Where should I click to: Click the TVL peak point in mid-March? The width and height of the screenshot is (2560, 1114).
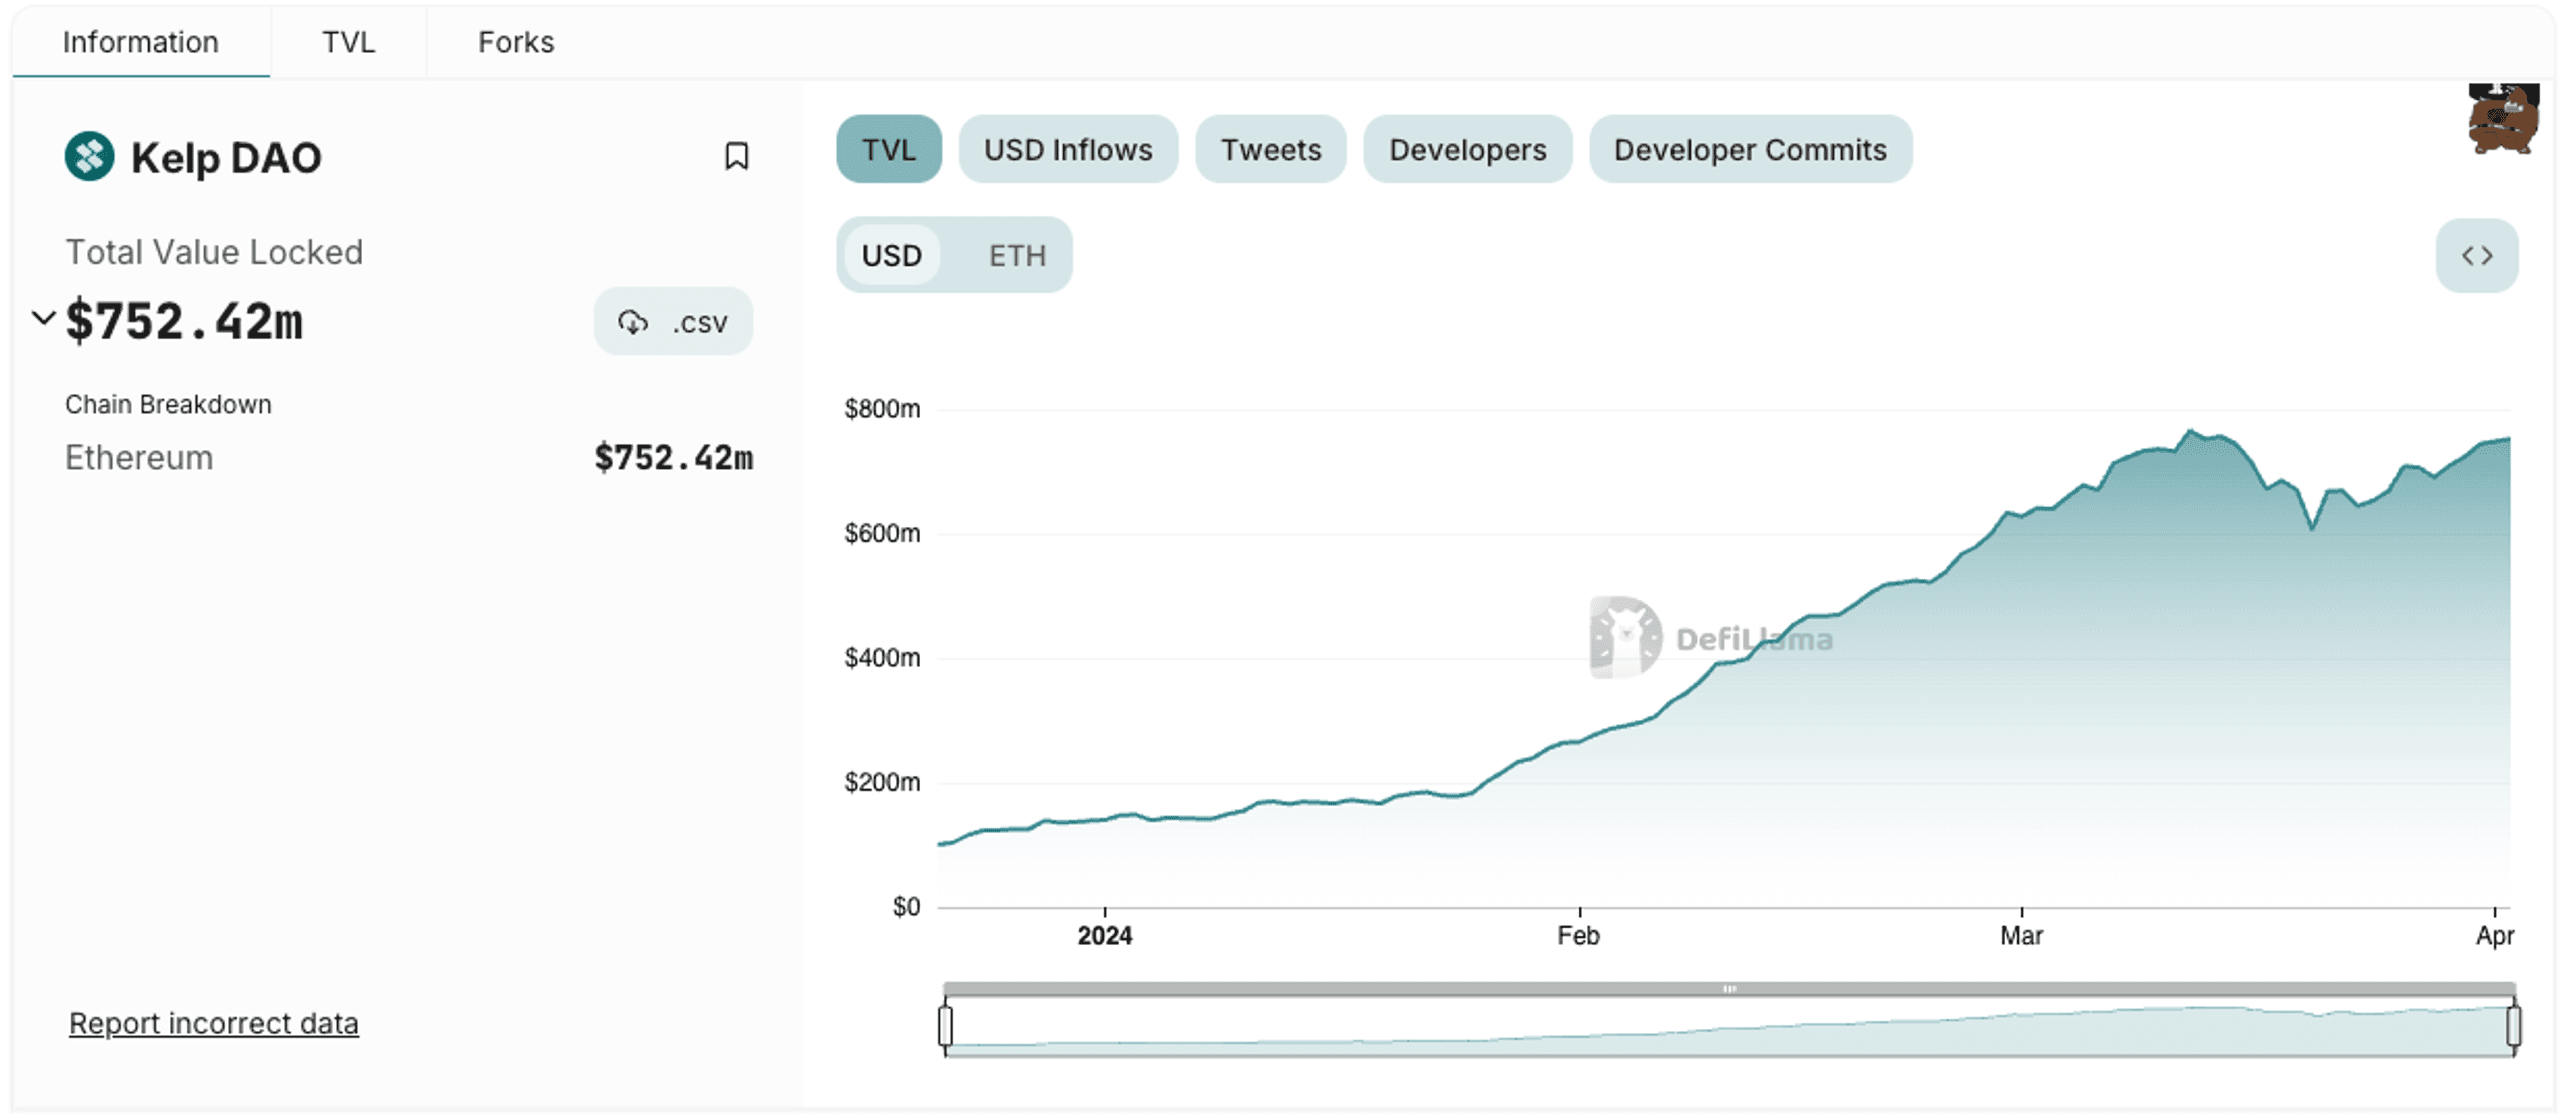coord(2189,431)
